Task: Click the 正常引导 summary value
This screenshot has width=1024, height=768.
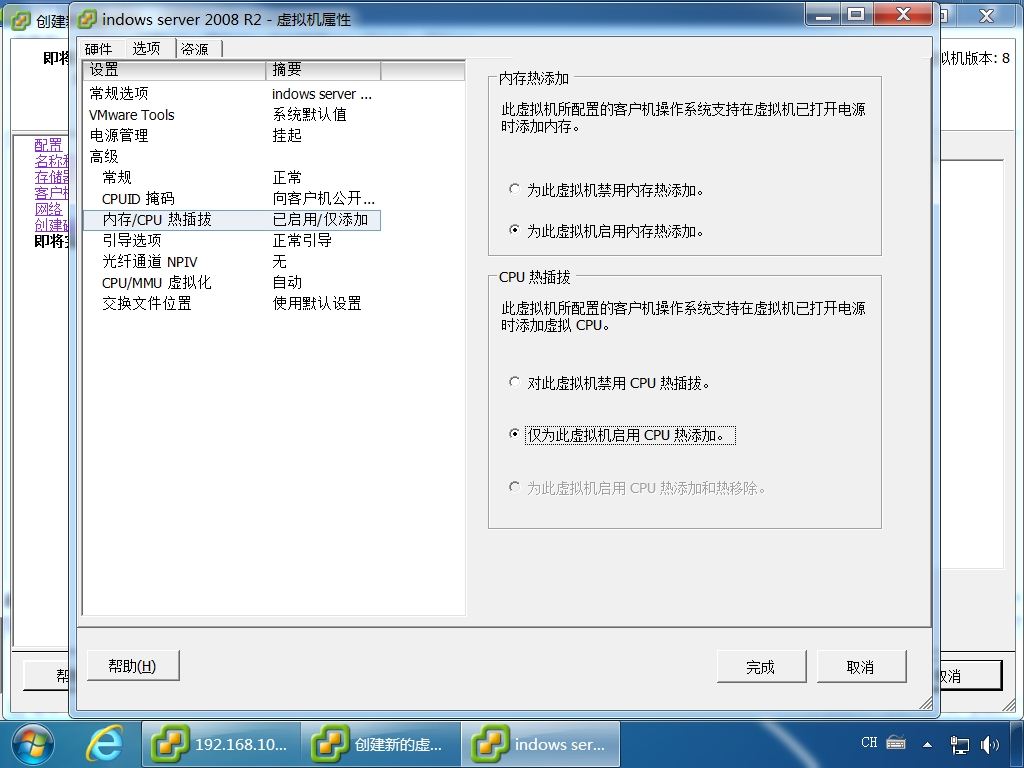Action: [302, 240]
